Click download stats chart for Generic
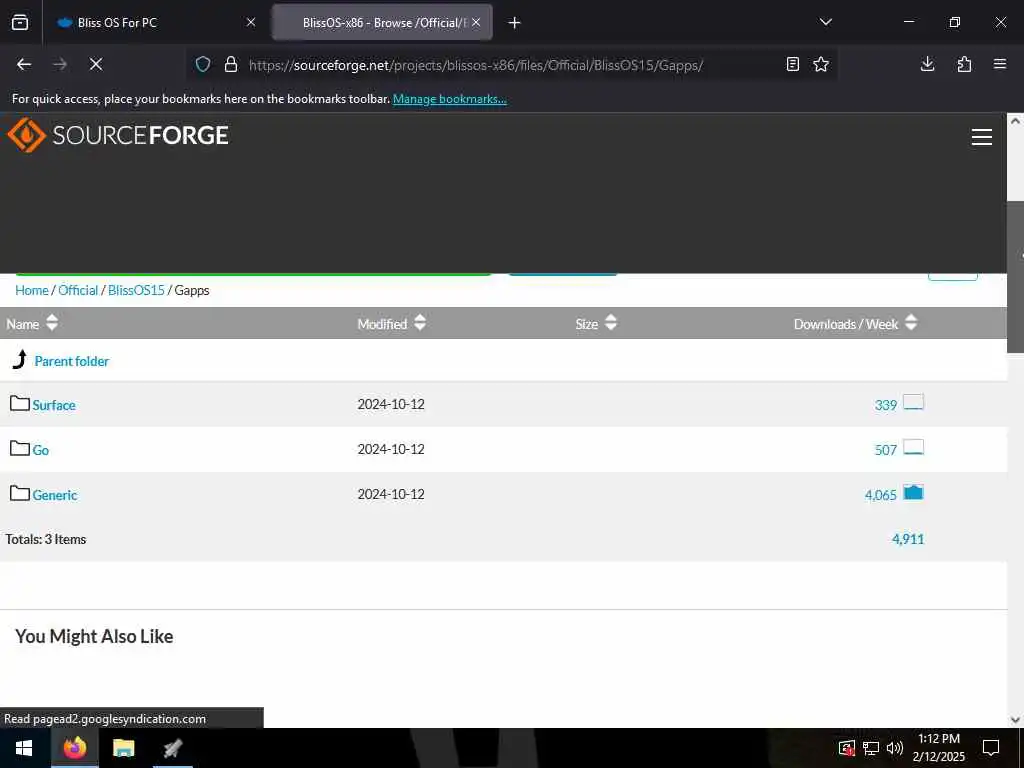1024x768 pixels. coord(913,492)
